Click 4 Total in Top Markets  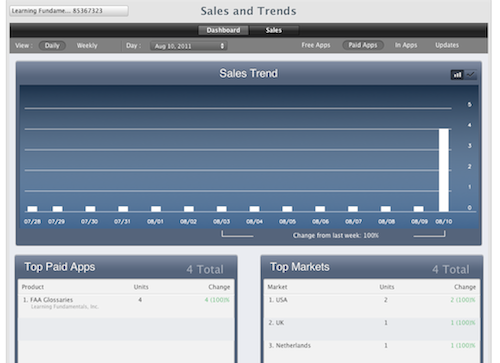(451, 269)
